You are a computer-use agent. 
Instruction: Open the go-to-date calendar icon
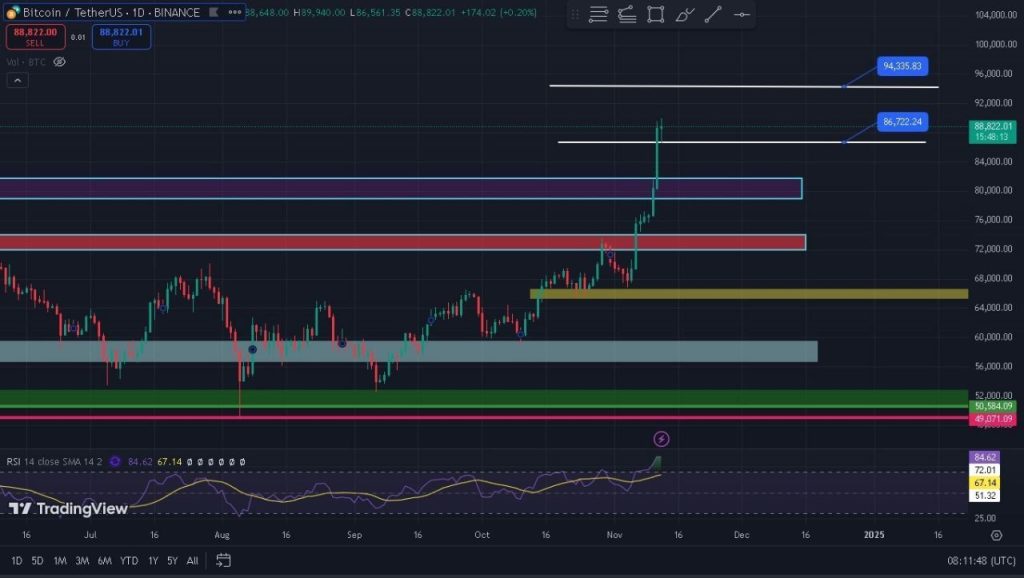pos(223,560)
